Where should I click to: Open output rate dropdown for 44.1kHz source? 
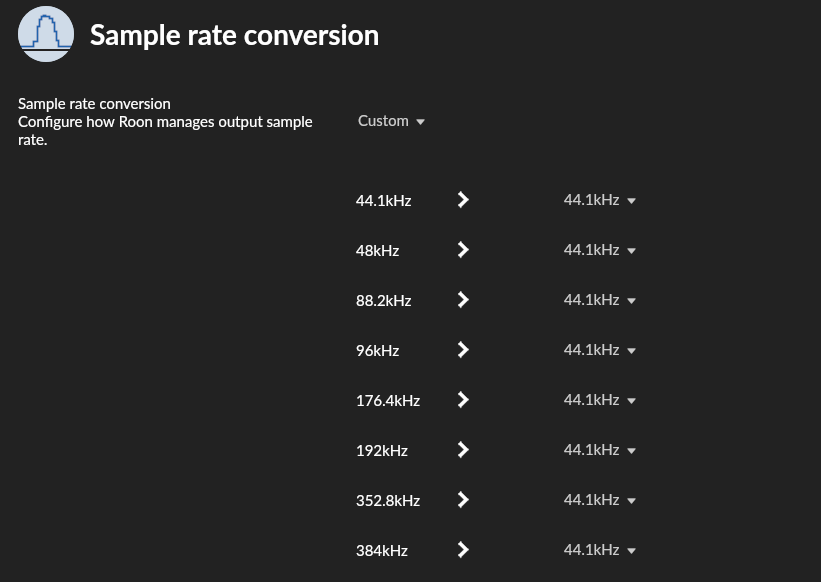click(599, 200)
